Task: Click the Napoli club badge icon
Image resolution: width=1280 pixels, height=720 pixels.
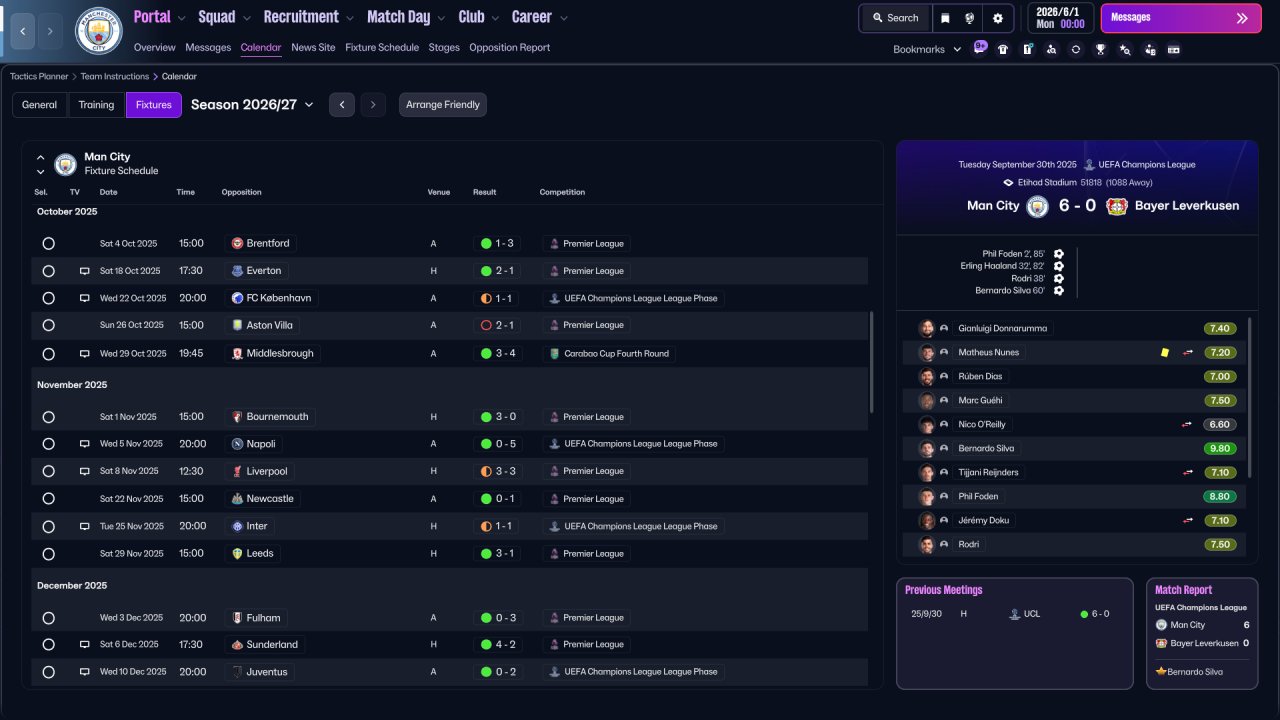Action: point(238,444)
